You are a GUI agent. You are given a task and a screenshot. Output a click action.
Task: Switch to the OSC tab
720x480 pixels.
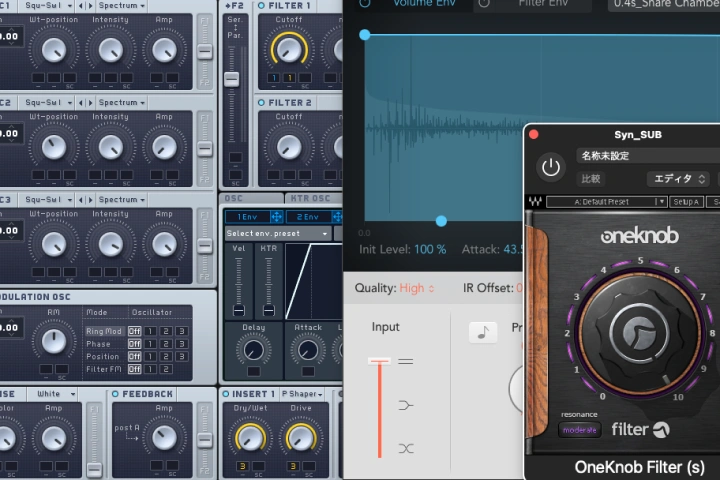[252, 198]
